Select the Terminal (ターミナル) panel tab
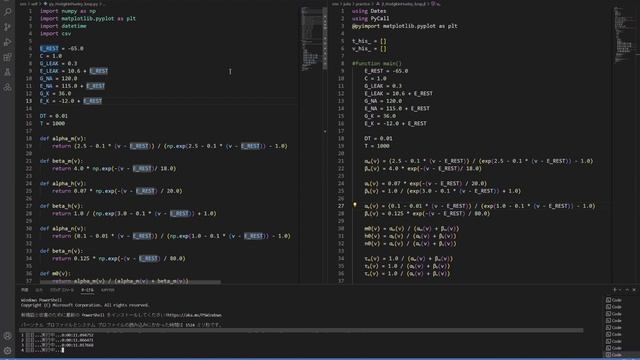Viewport: 640px width, 360px height. click(x=87, y=290)
